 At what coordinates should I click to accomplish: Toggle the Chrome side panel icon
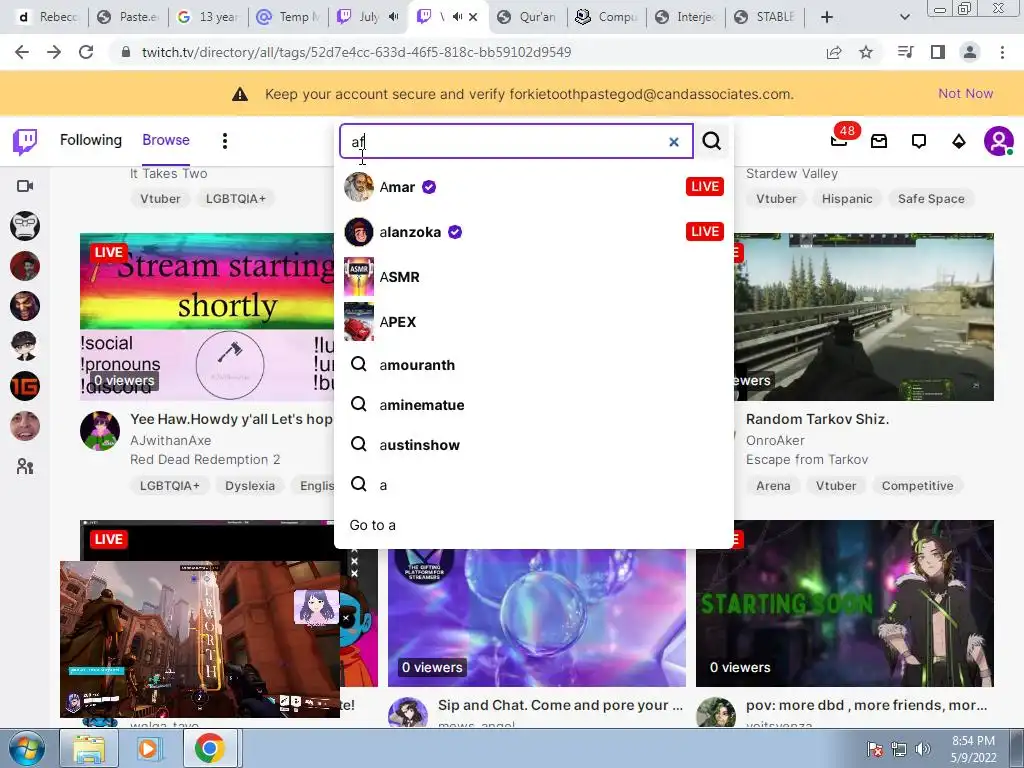(x=938, y=52)
